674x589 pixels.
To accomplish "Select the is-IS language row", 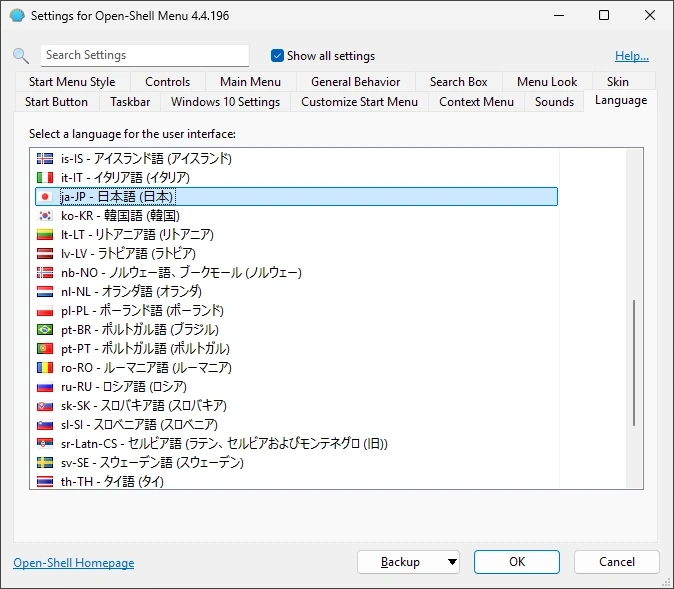I will pos(297,159).
